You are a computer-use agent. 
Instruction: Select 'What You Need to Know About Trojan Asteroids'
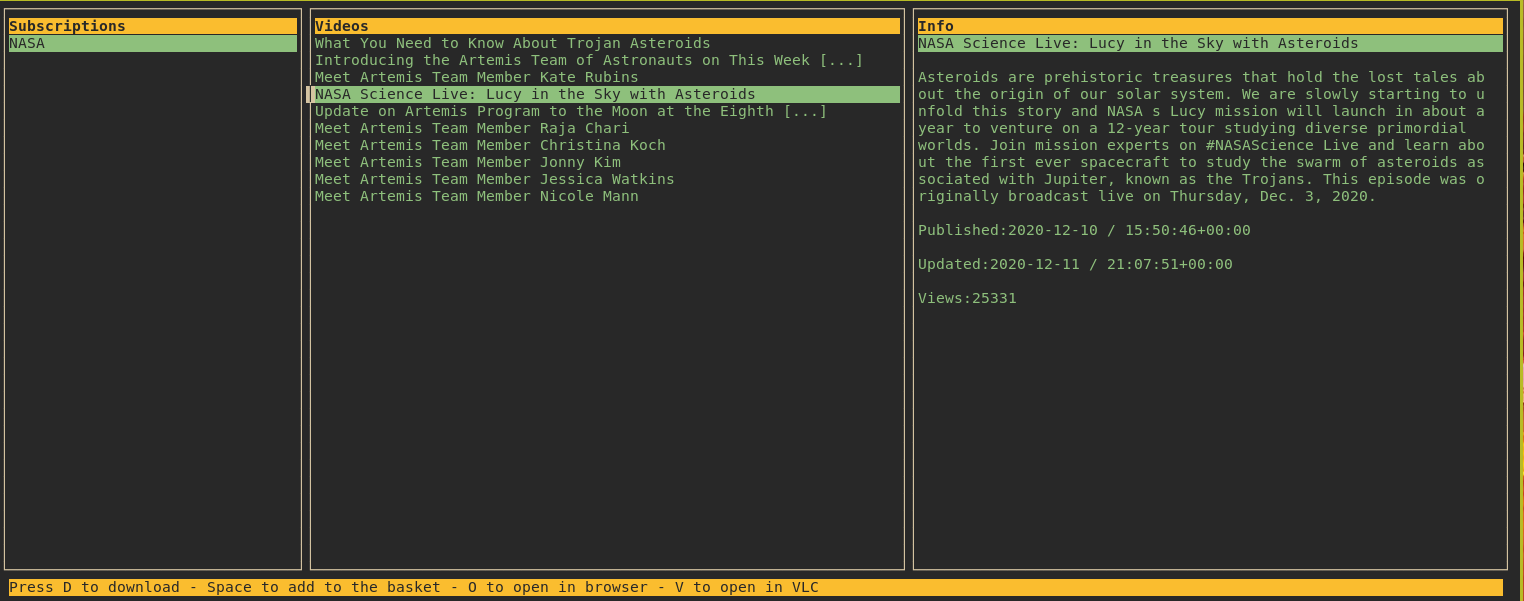pos(512,44)
